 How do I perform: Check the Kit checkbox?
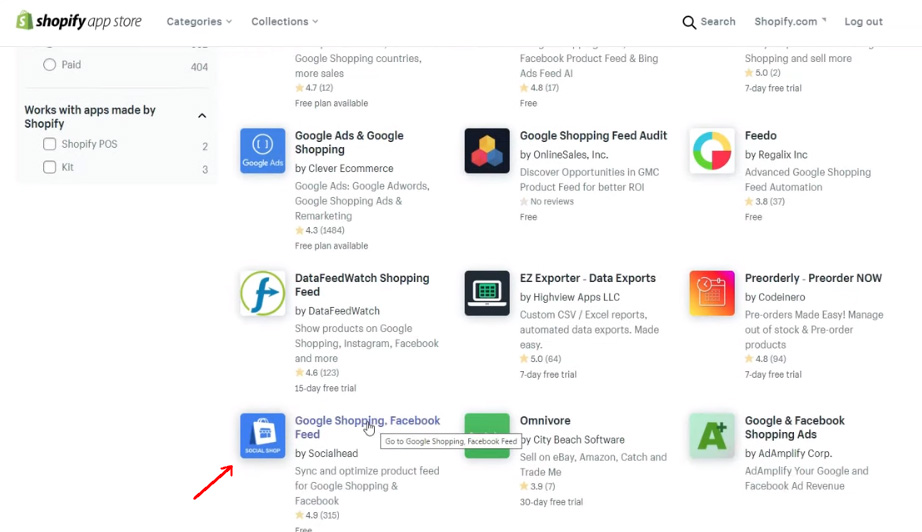tap(49, 167)
